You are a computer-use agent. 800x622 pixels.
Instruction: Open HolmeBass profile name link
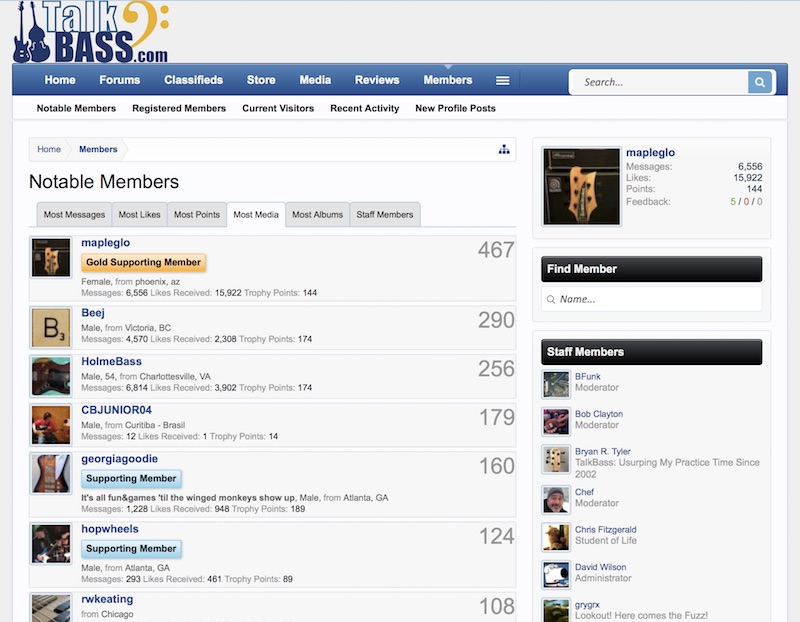coord(111,361)
